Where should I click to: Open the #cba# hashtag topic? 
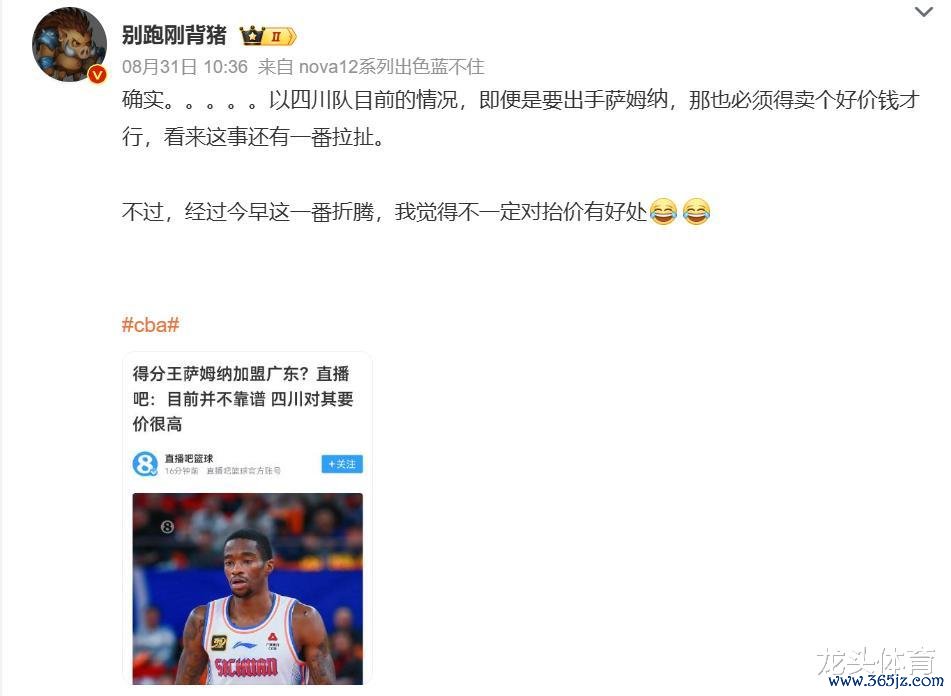[150, 324]
